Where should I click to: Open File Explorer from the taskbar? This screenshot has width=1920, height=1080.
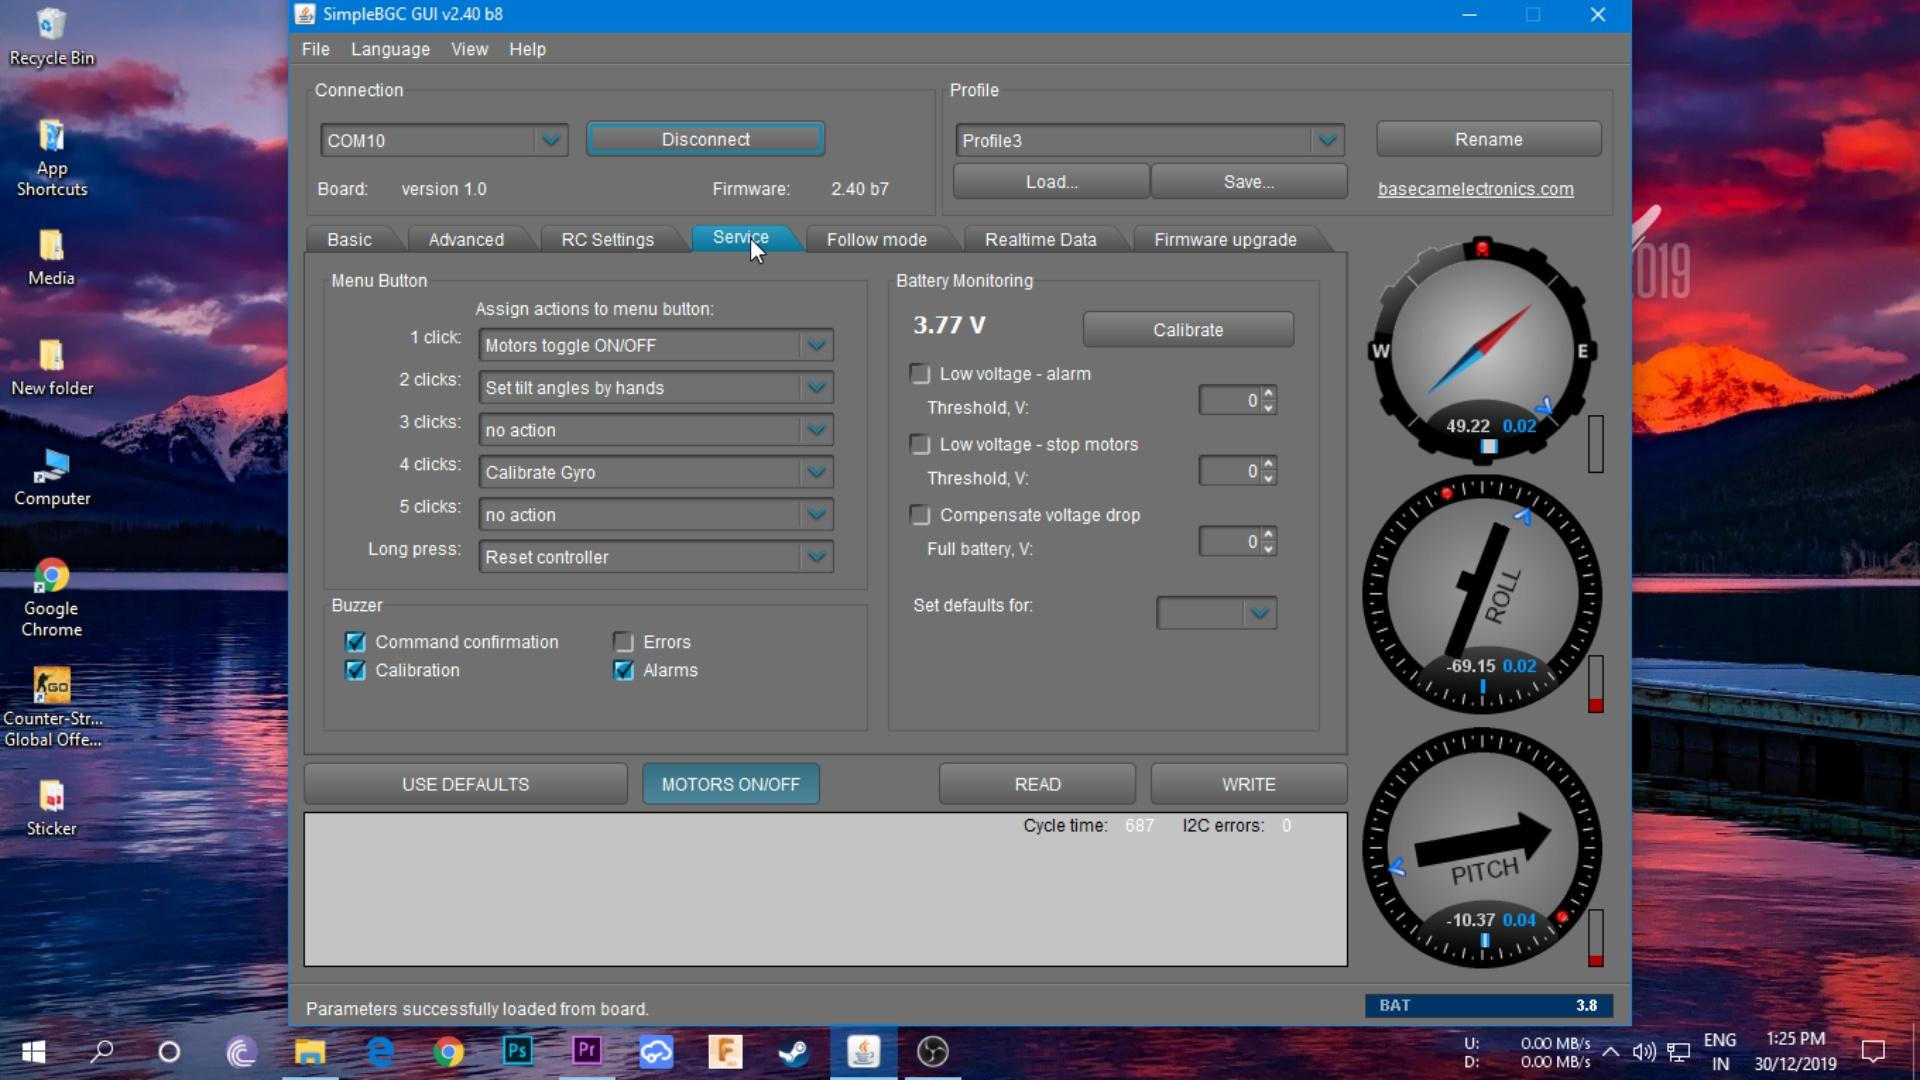310,1051
